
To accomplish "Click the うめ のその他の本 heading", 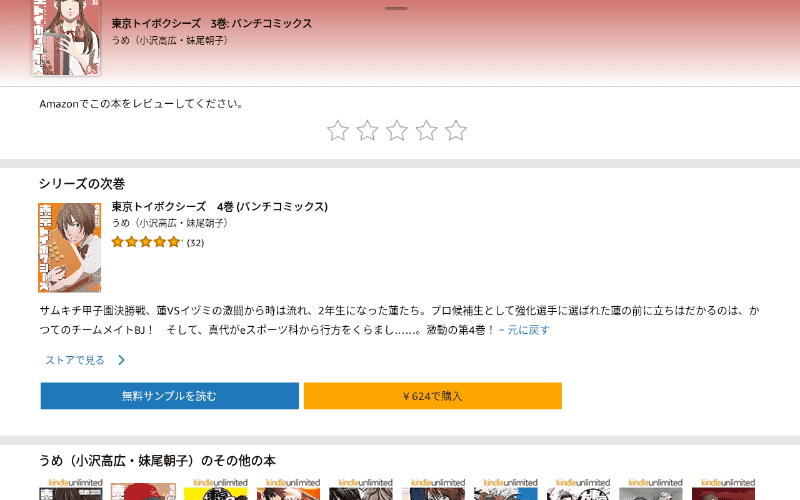I will click(157, 461).
